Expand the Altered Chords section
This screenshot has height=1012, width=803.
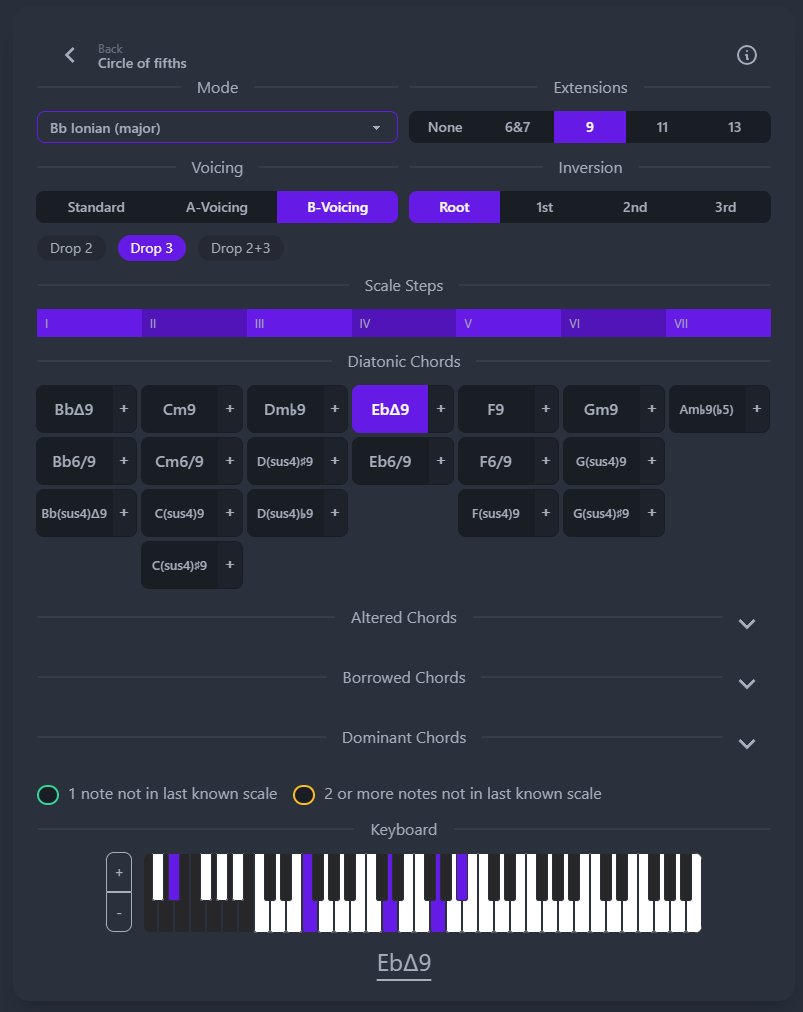point(747,623)
